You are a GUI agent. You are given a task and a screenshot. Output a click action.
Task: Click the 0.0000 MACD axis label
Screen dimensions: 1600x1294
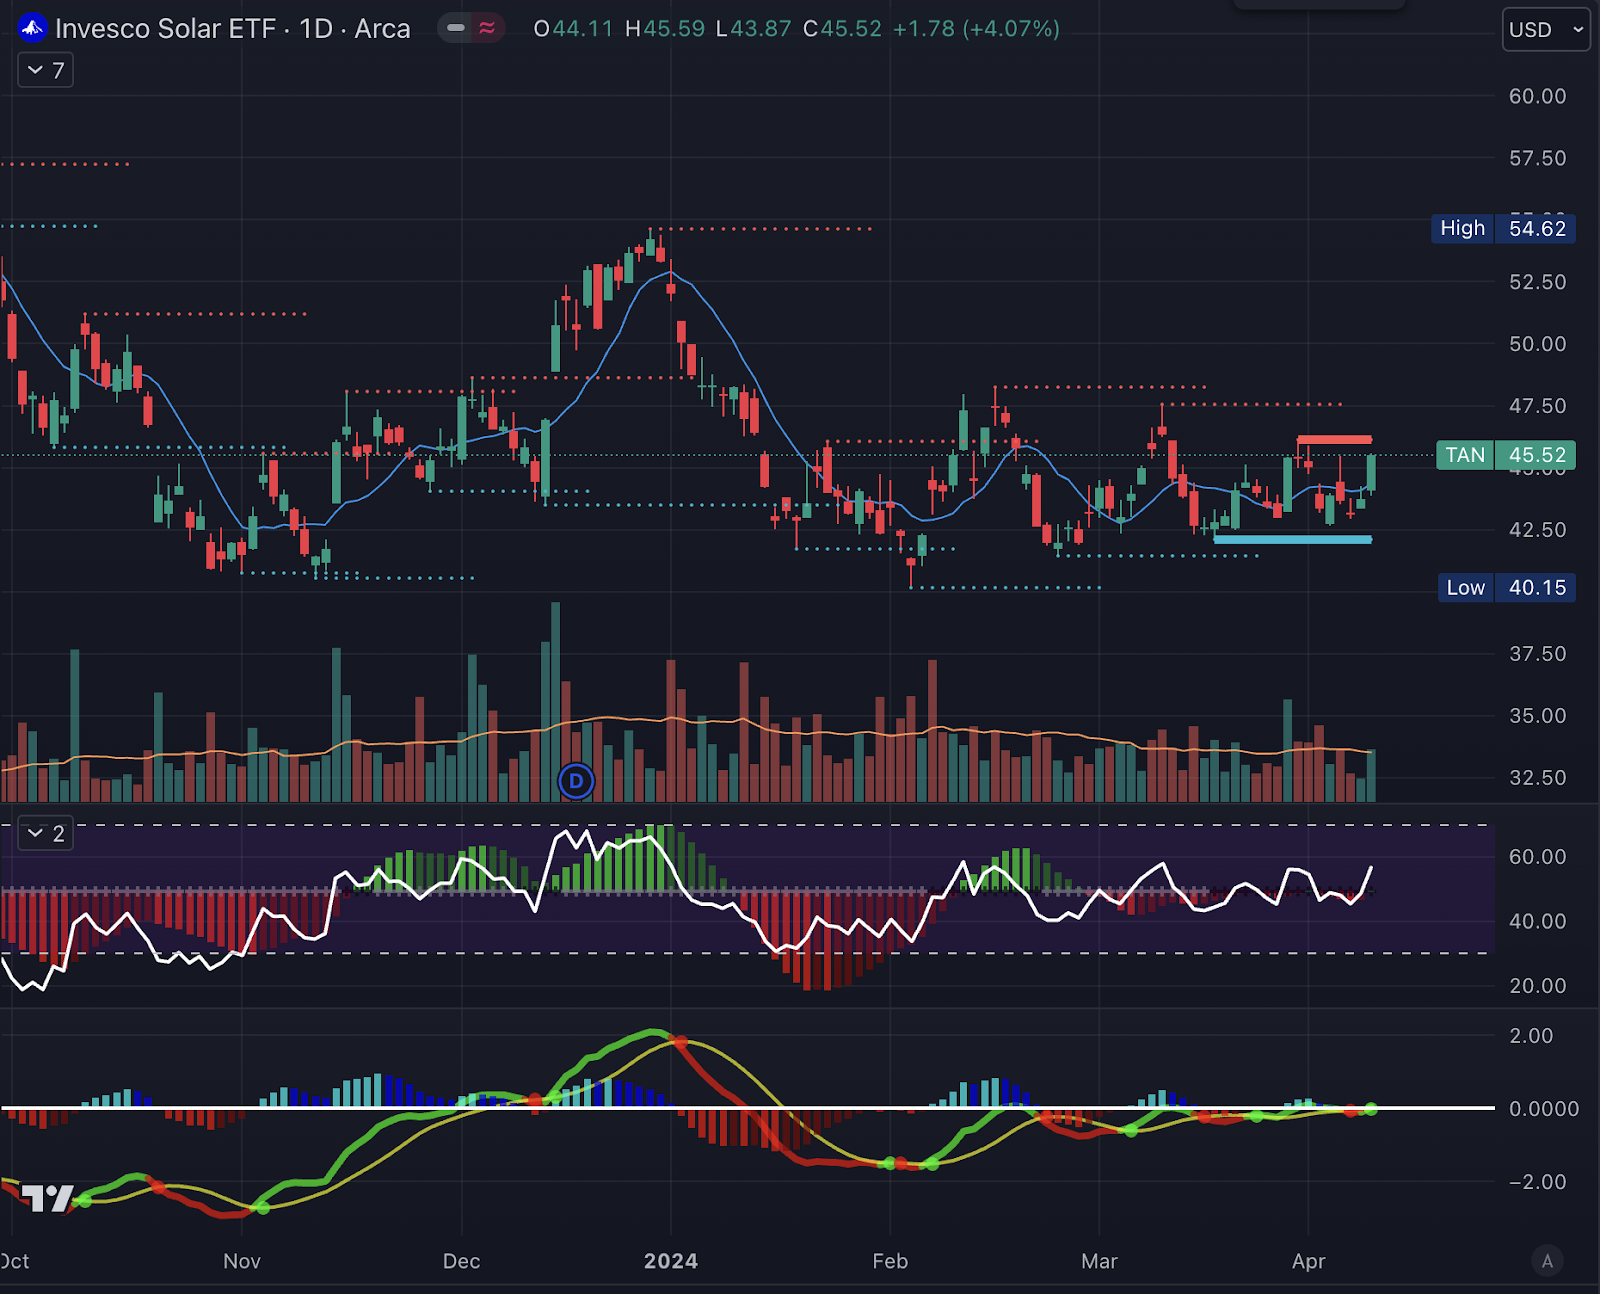[x=1544, y=1109]
